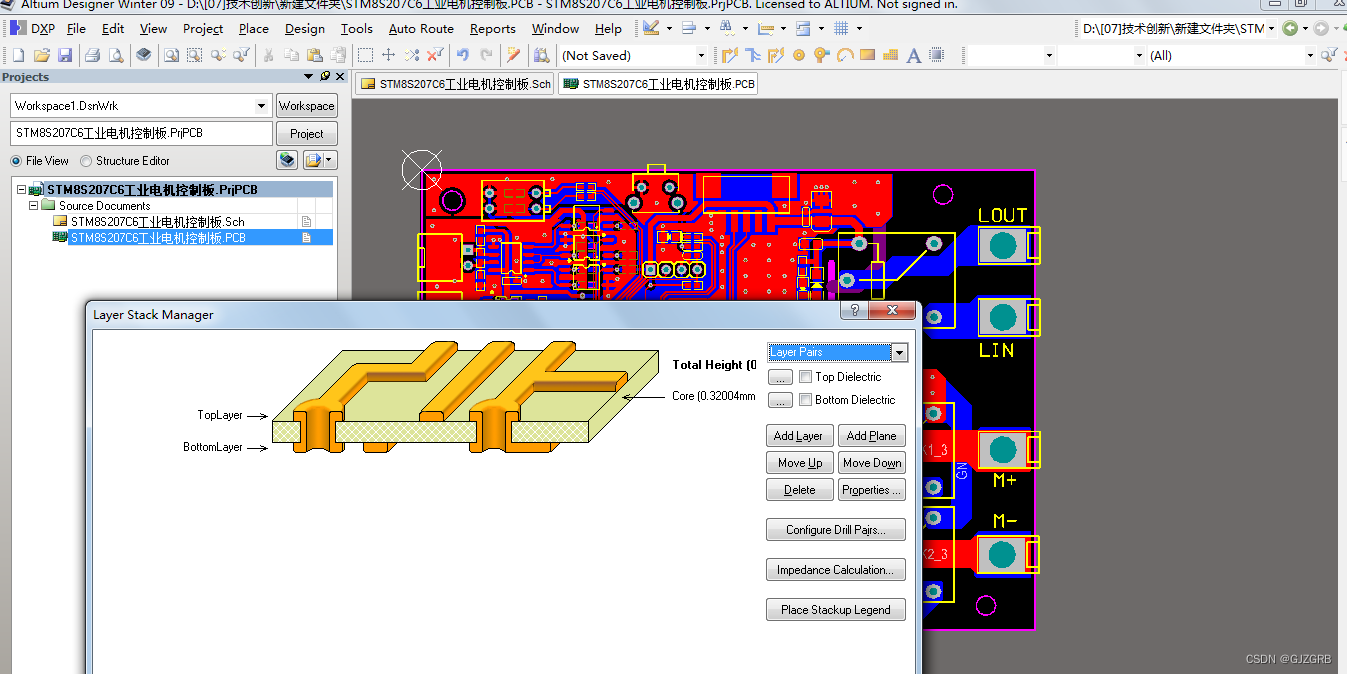1347x674 pixels.
Task: Click the Undo arrow icon
Action: pos(463,55)
